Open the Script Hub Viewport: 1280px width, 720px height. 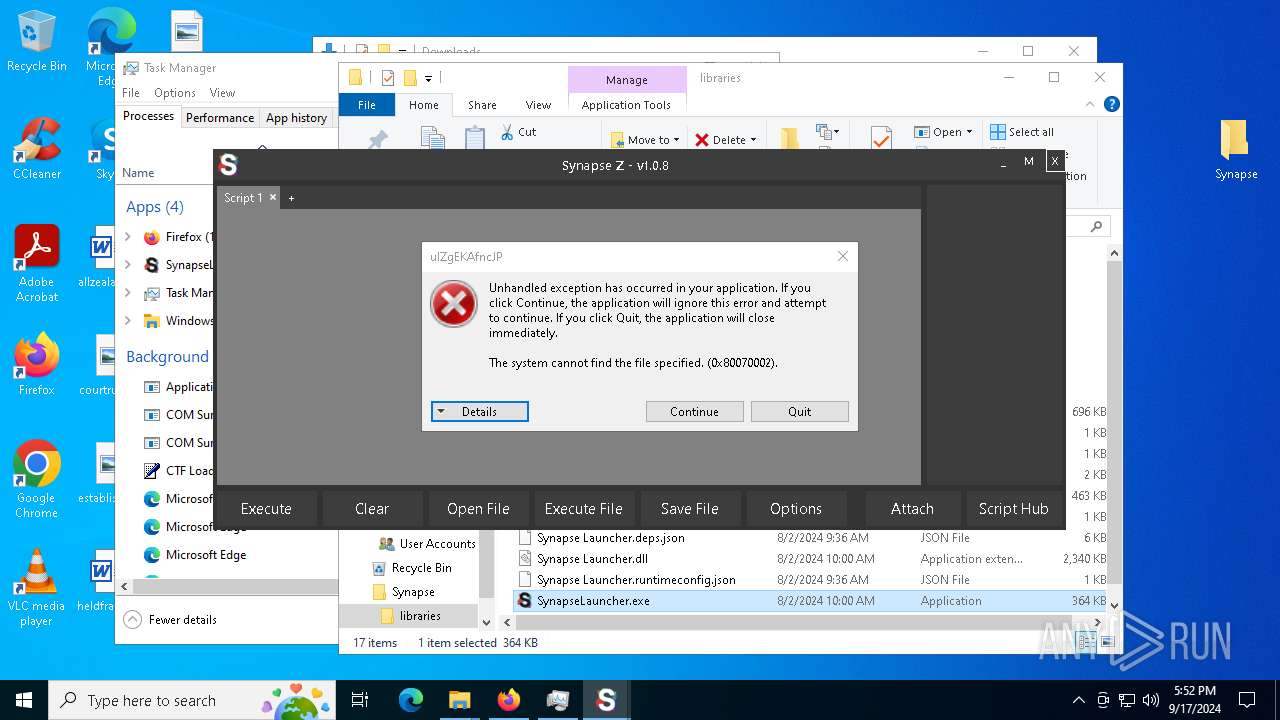pos(1013,509)
